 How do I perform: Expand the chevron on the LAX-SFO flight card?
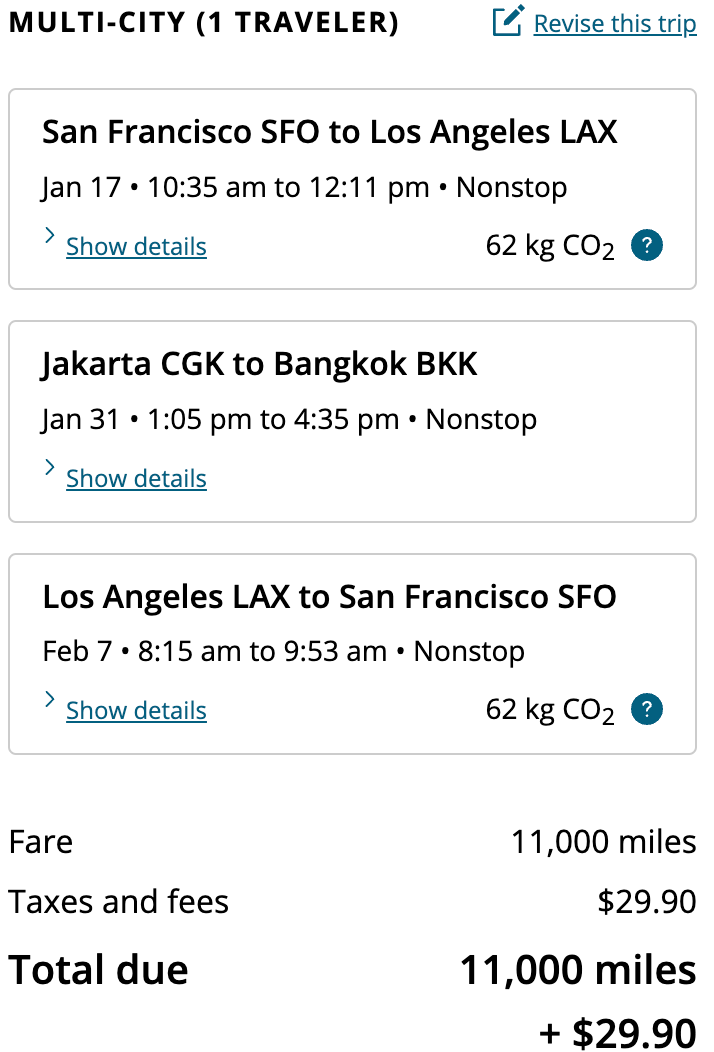(49, 699)
